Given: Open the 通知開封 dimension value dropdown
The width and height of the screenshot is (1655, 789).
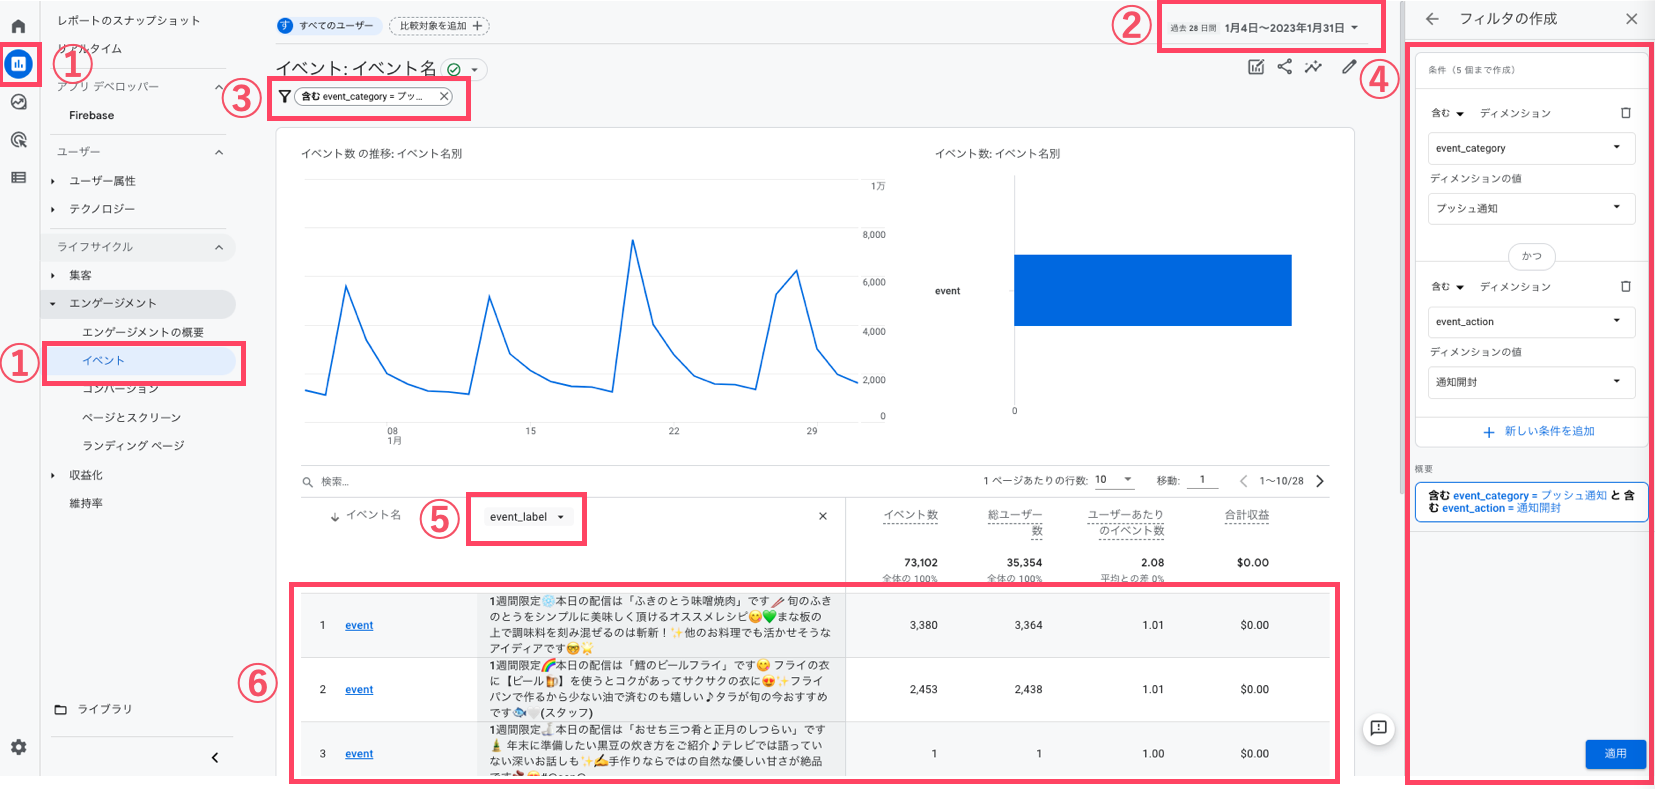Looking at the screenshot, I should (1531, 382).
